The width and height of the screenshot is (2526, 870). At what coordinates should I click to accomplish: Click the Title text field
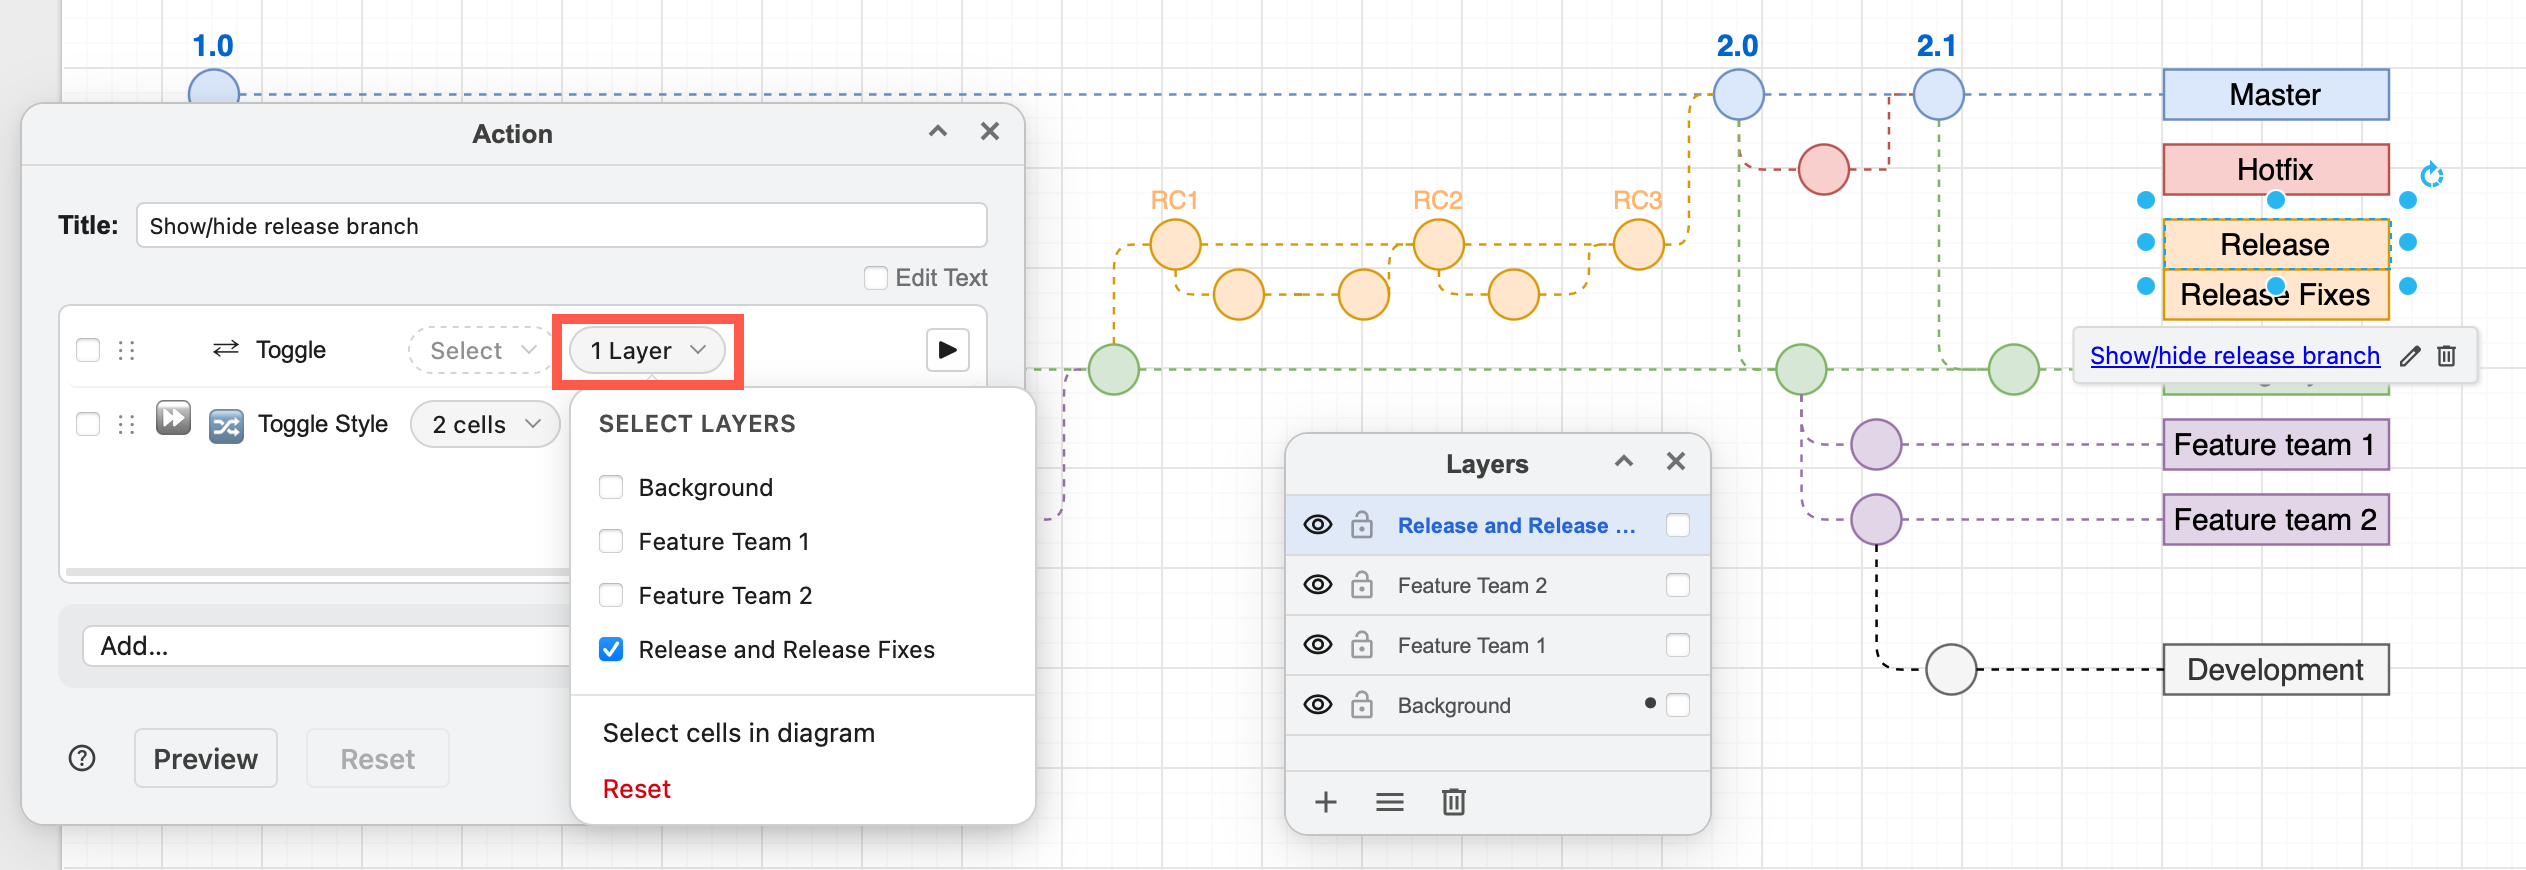562,226
